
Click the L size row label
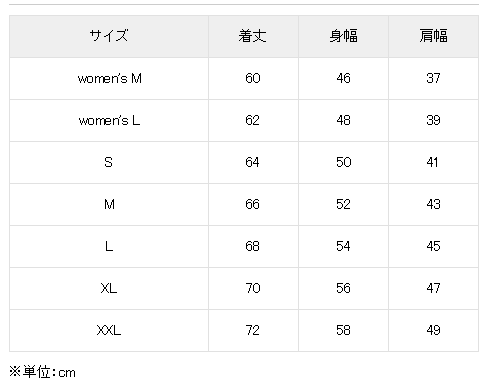(109, 247)
